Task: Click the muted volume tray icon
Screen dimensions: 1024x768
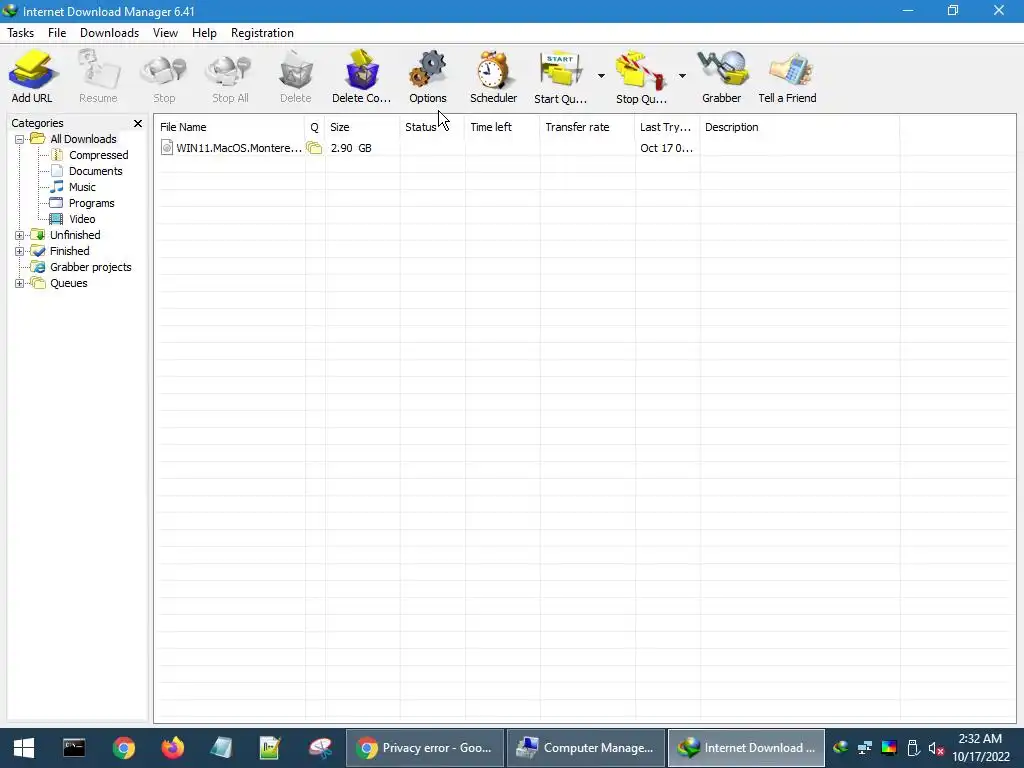Action: tap(936, 748)
